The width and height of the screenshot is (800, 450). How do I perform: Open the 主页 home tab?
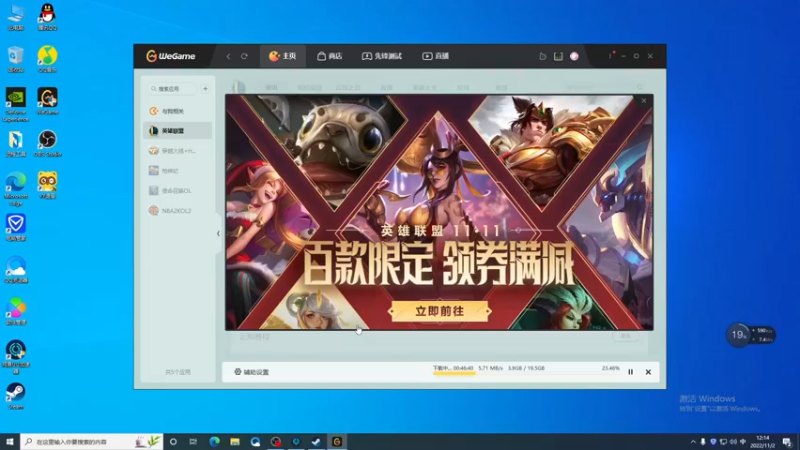pos(283,56)
